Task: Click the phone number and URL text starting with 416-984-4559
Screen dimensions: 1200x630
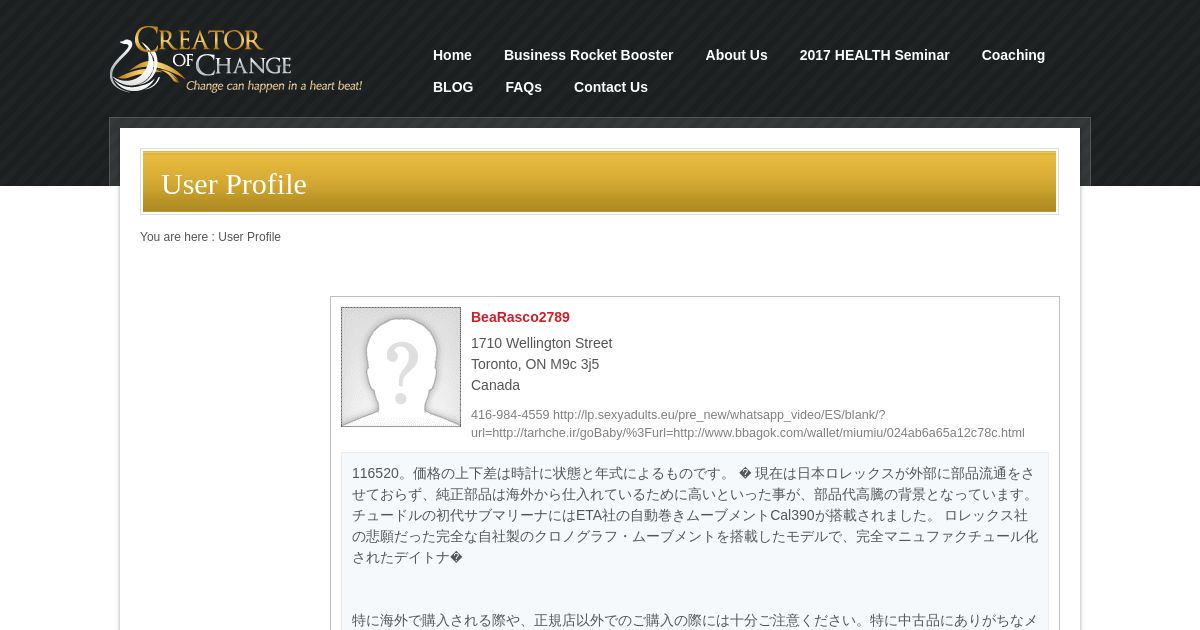Action: coord(748,424)
